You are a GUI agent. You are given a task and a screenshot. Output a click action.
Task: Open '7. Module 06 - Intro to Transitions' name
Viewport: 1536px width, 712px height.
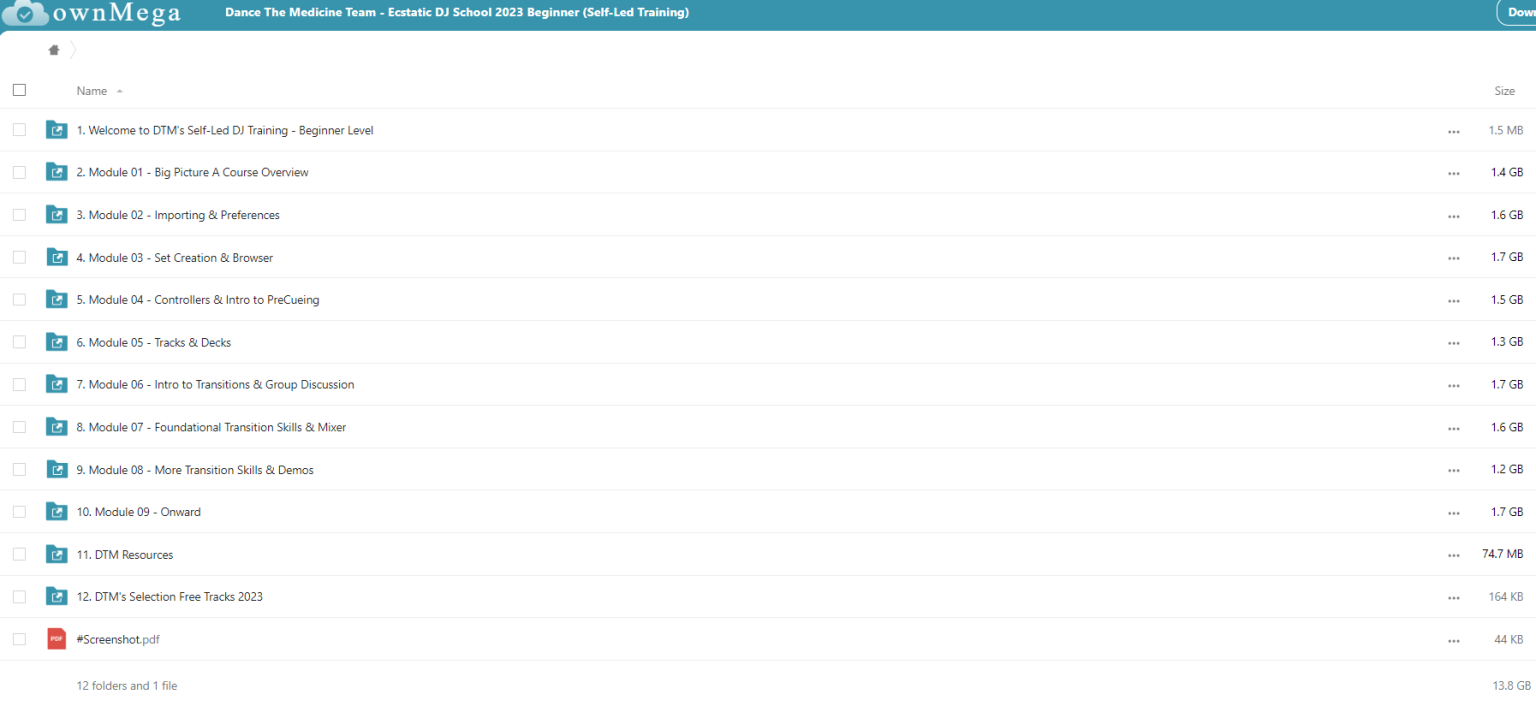click(215, 384)
